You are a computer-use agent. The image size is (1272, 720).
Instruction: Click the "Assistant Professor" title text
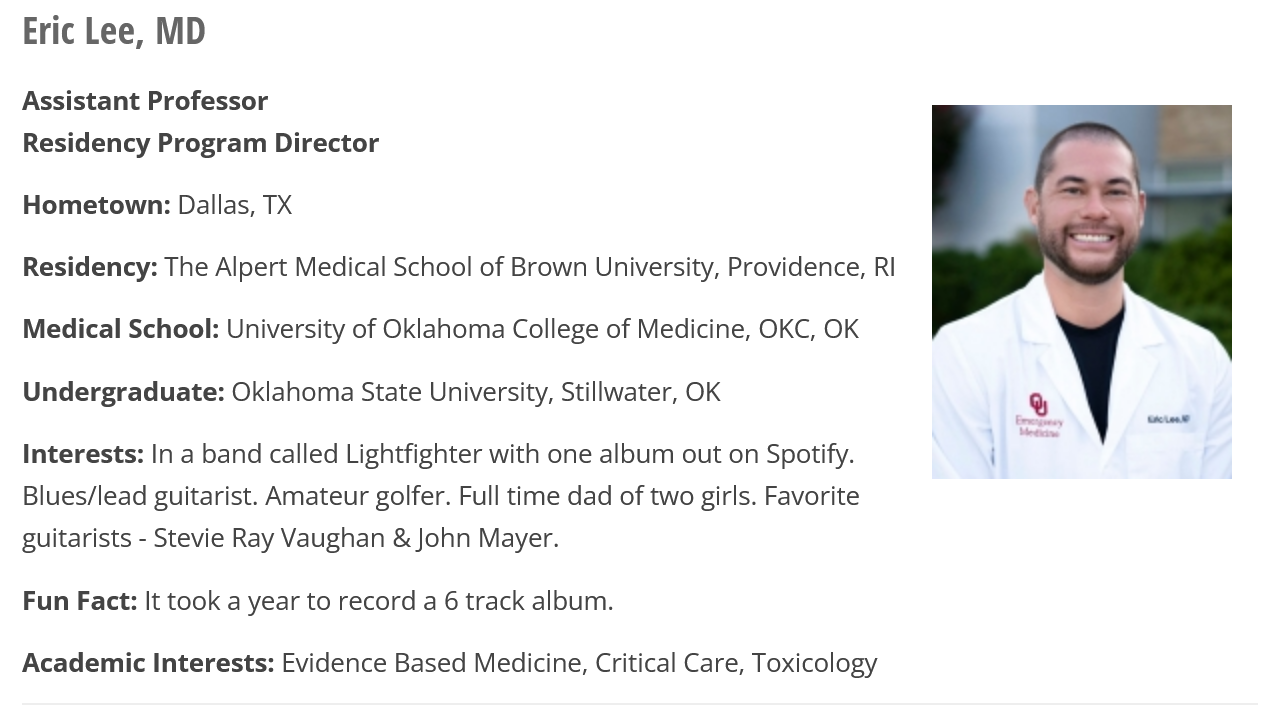click(x=145, y=101)
